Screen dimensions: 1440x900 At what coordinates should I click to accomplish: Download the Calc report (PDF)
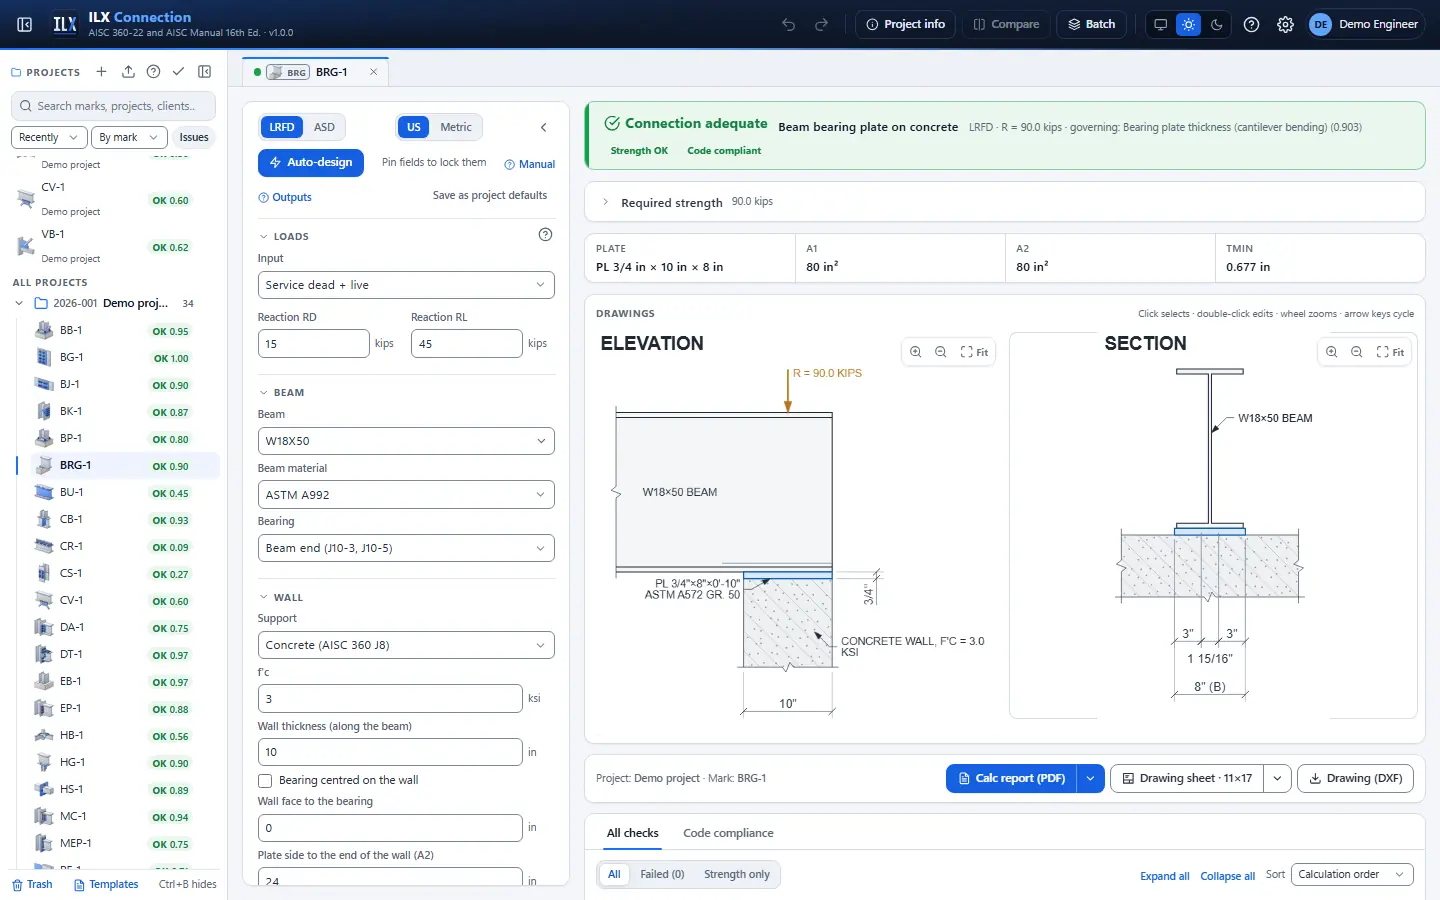click(x=1011, y=778)
